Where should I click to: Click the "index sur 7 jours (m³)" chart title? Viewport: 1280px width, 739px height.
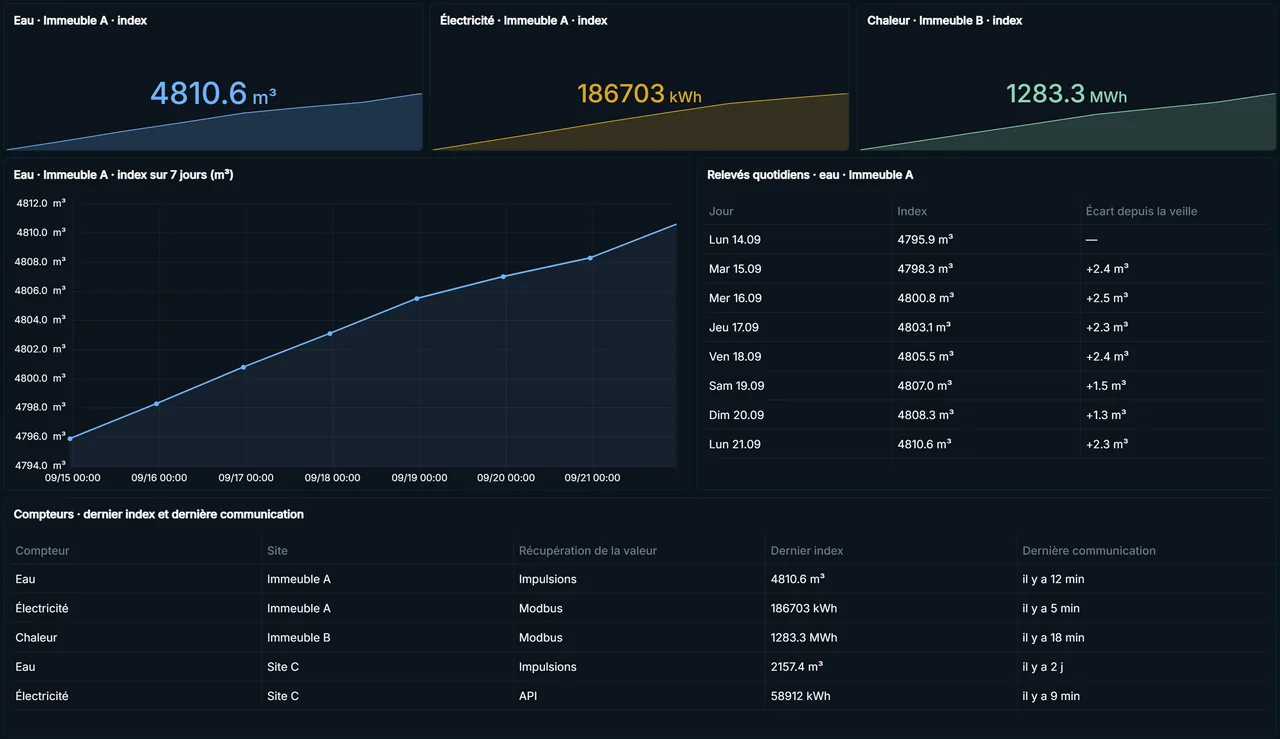pyautogui.click(x=123, y=174)
